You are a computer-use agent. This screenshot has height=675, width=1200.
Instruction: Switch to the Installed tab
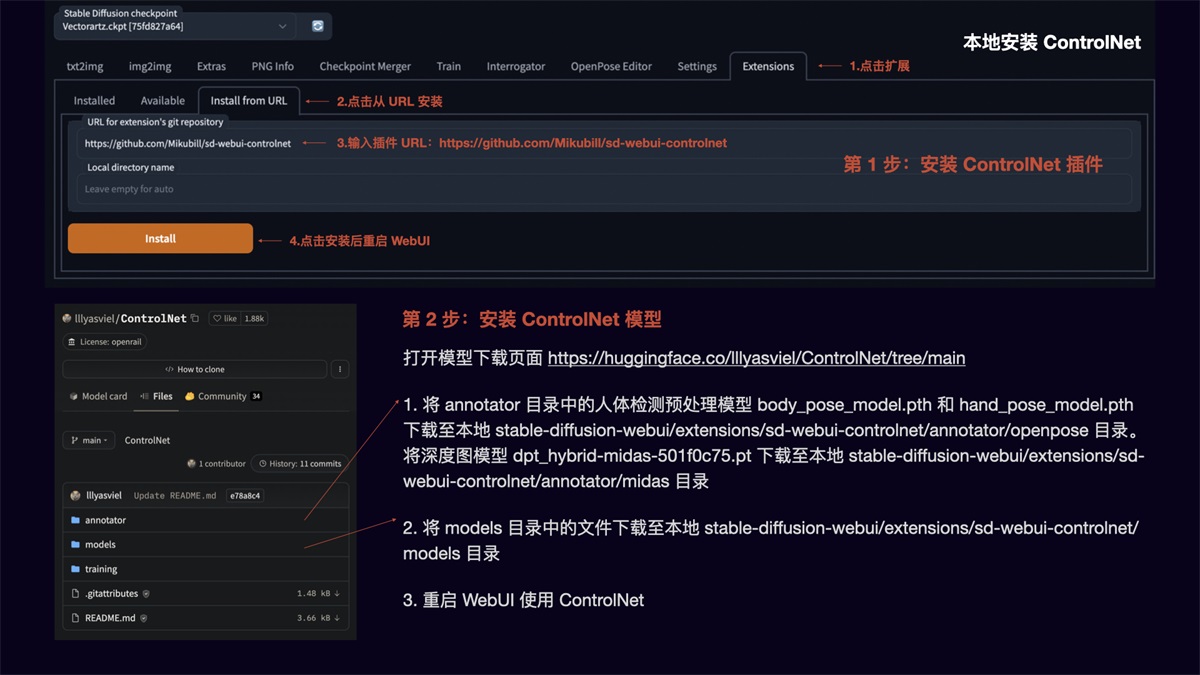click(x=94, y=100)
